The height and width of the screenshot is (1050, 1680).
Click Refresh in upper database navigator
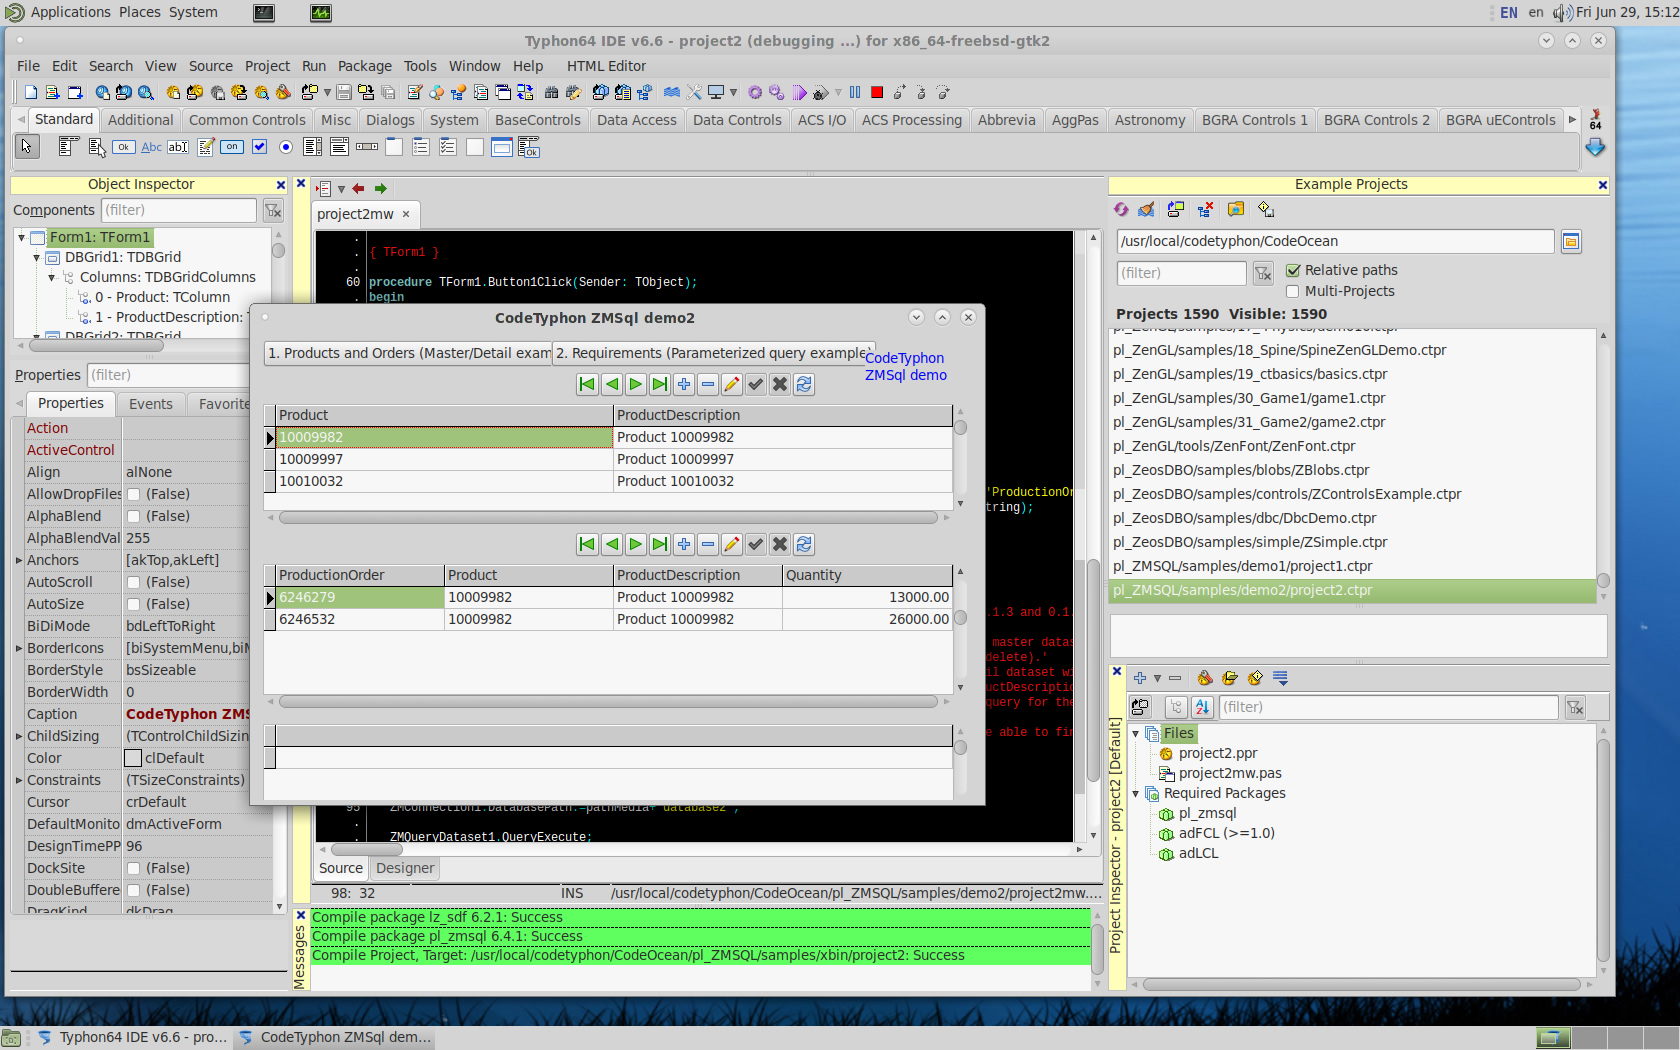[x=804, y=384]
